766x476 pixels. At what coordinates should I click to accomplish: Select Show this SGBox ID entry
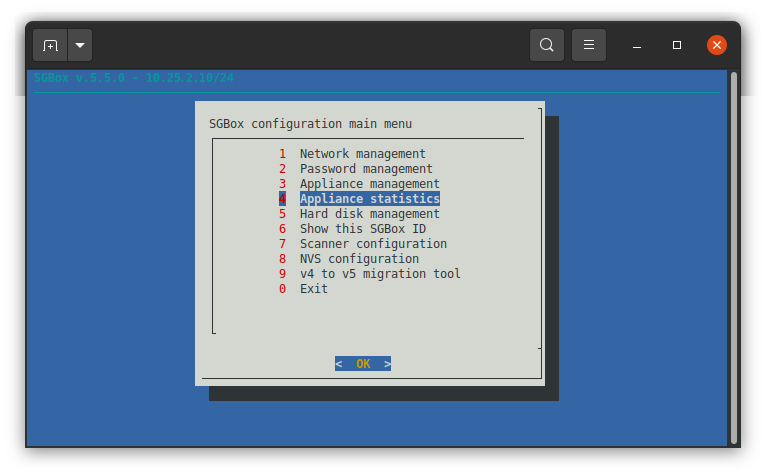(x=352, y=229)
